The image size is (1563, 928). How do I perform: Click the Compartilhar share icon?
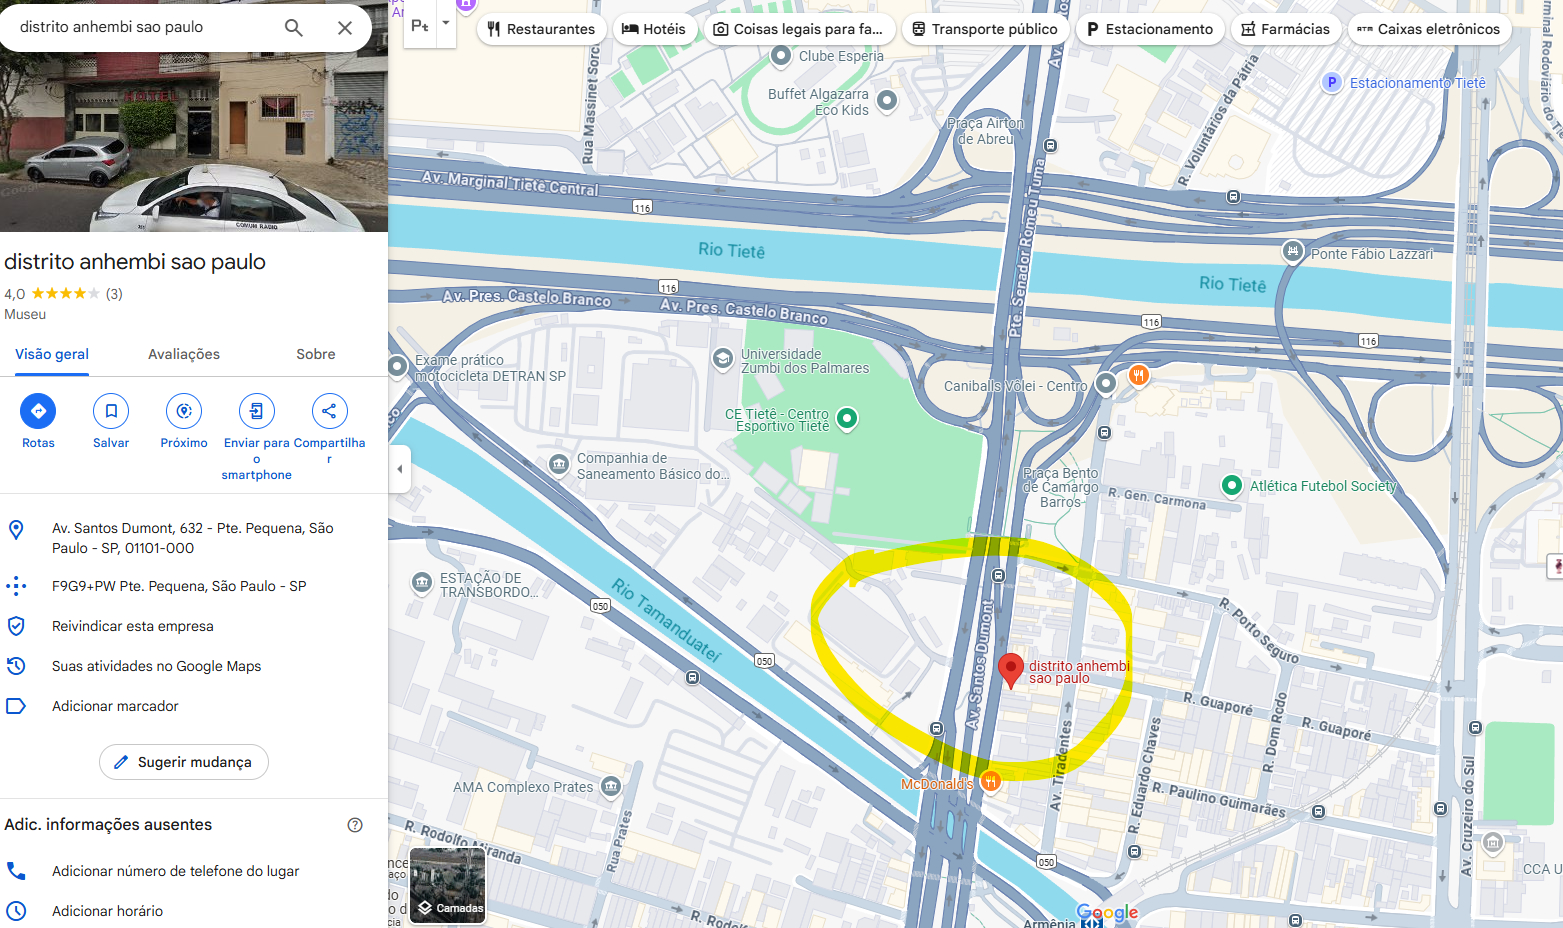click(329, 411)
